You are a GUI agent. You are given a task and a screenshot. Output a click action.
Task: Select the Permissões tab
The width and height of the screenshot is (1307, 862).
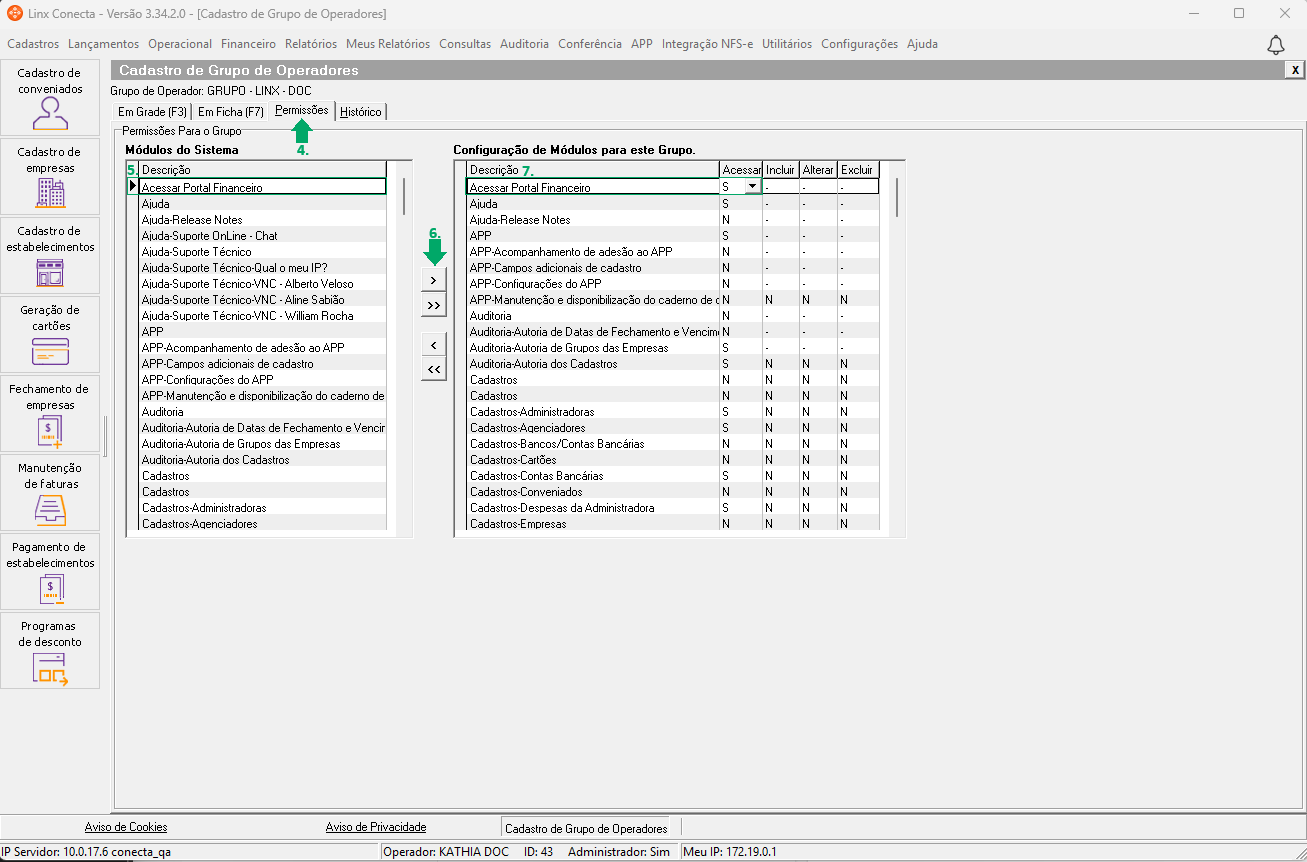[x=301, y=110]
